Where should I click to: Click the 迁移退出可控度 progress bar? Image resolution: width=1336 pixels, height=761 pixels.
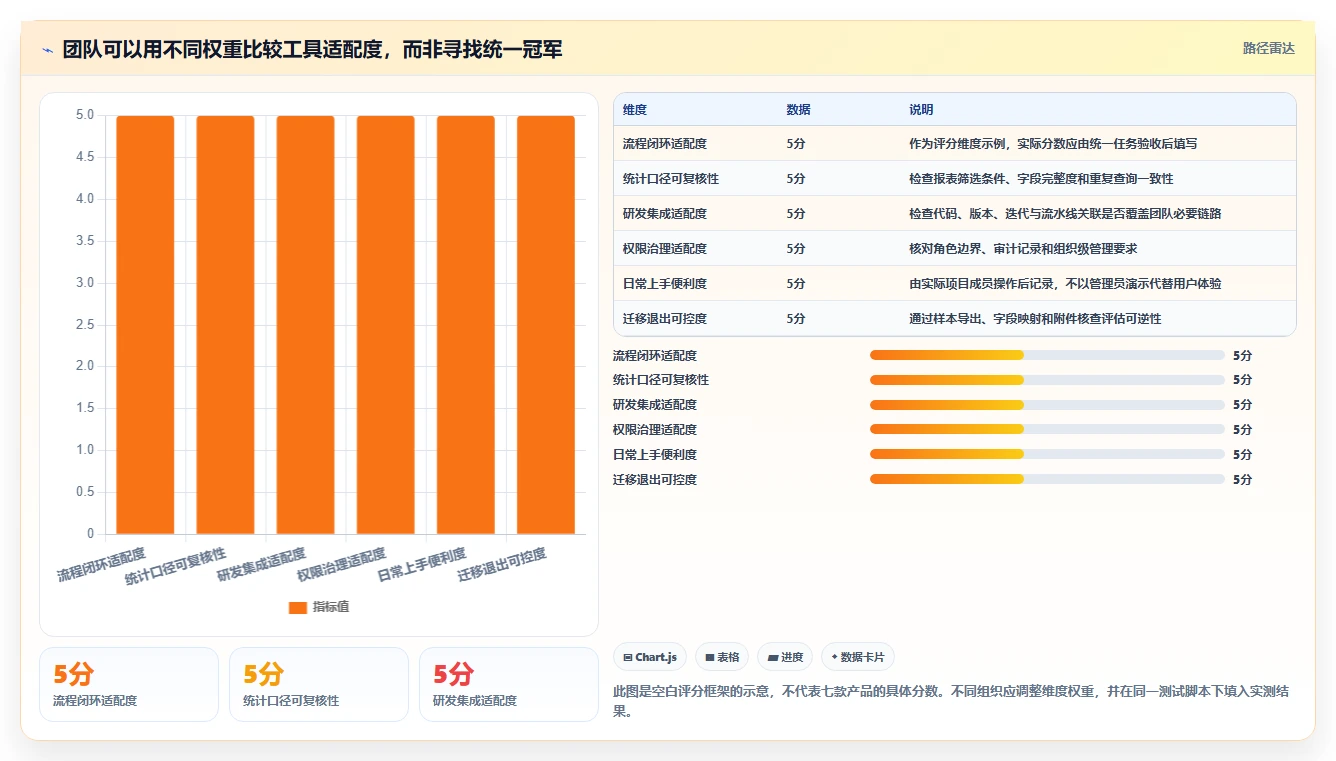coord(1047,479)
